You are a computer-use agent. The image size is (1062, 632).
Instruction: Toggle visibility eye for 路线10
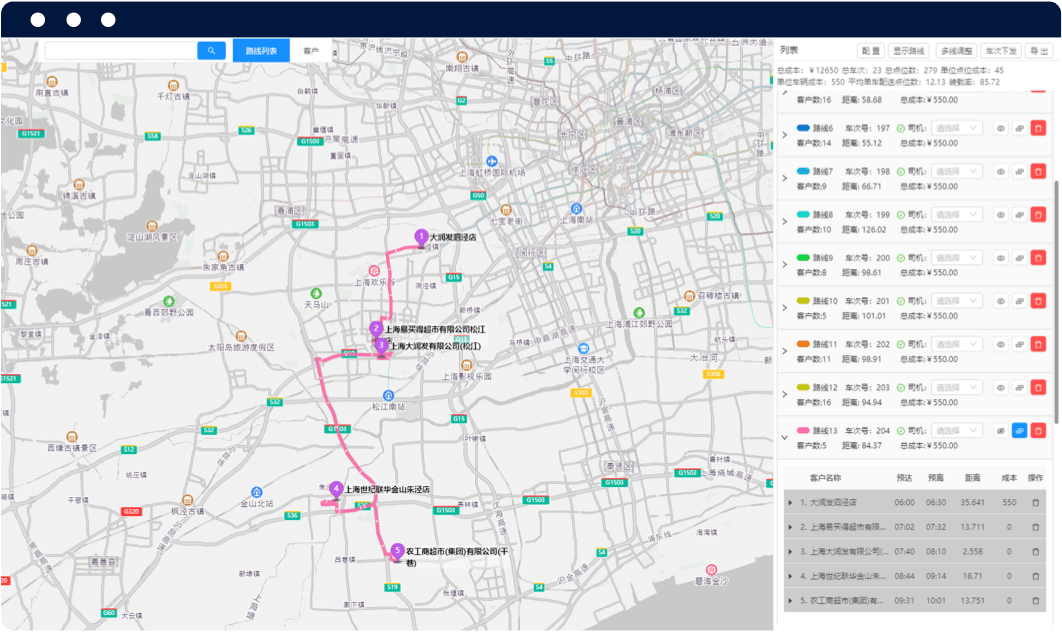coord(1000,301)
